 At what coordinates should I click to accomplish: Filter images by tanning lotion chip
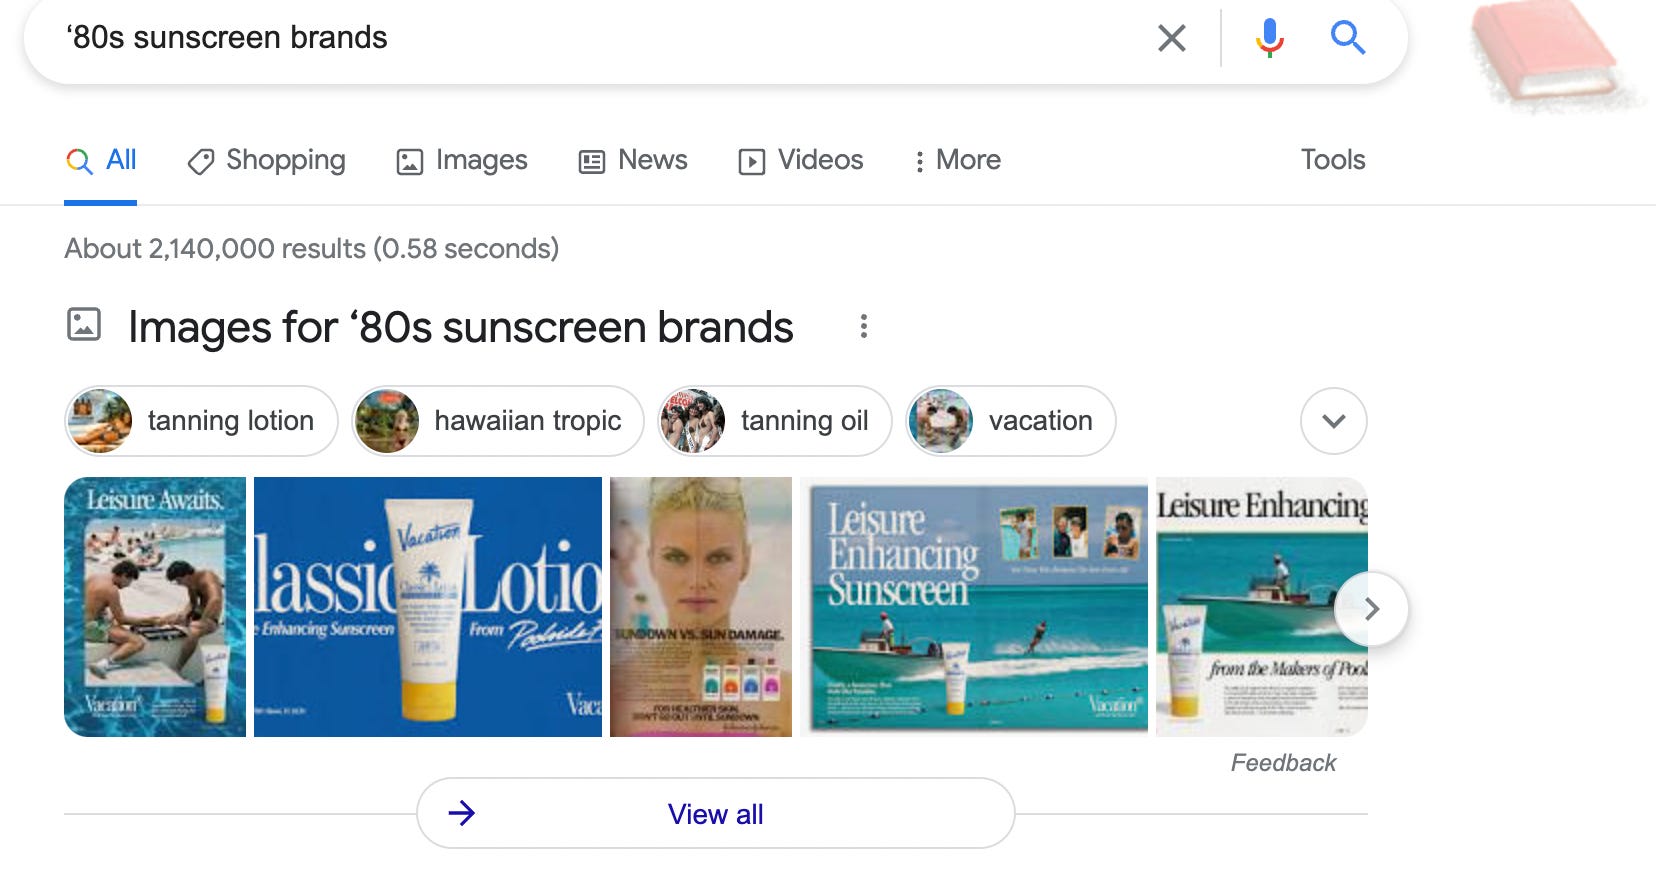(x=201, y=421)
